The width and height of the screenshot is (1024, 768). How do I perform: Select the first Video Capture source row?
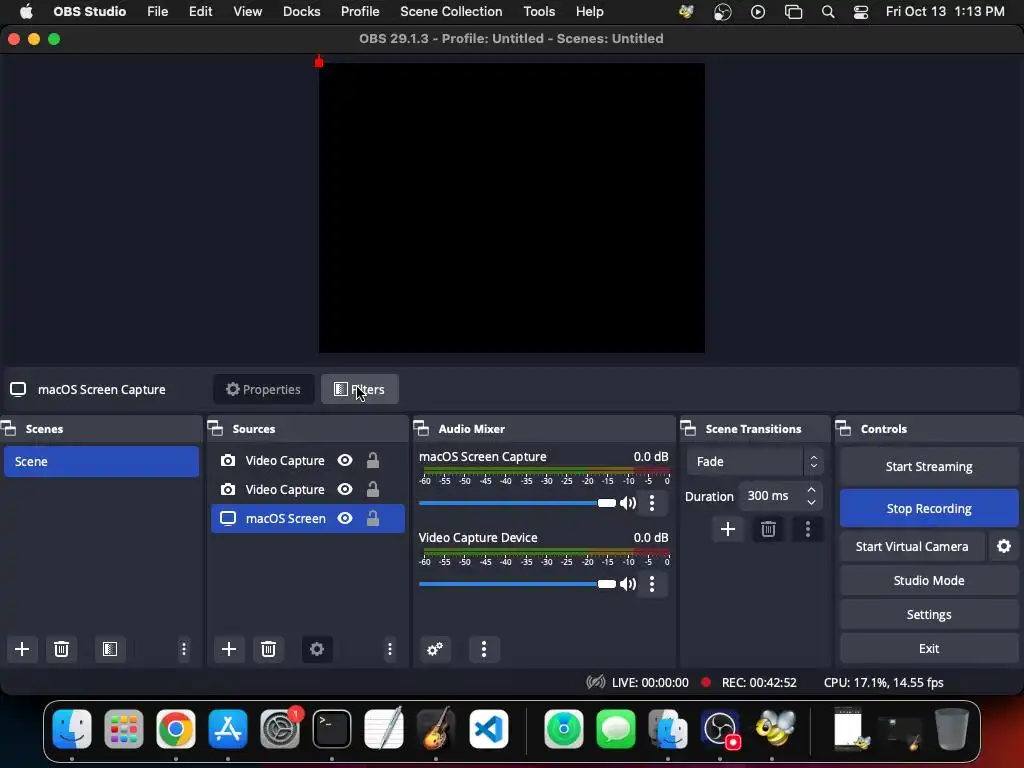tap(308, 460)
